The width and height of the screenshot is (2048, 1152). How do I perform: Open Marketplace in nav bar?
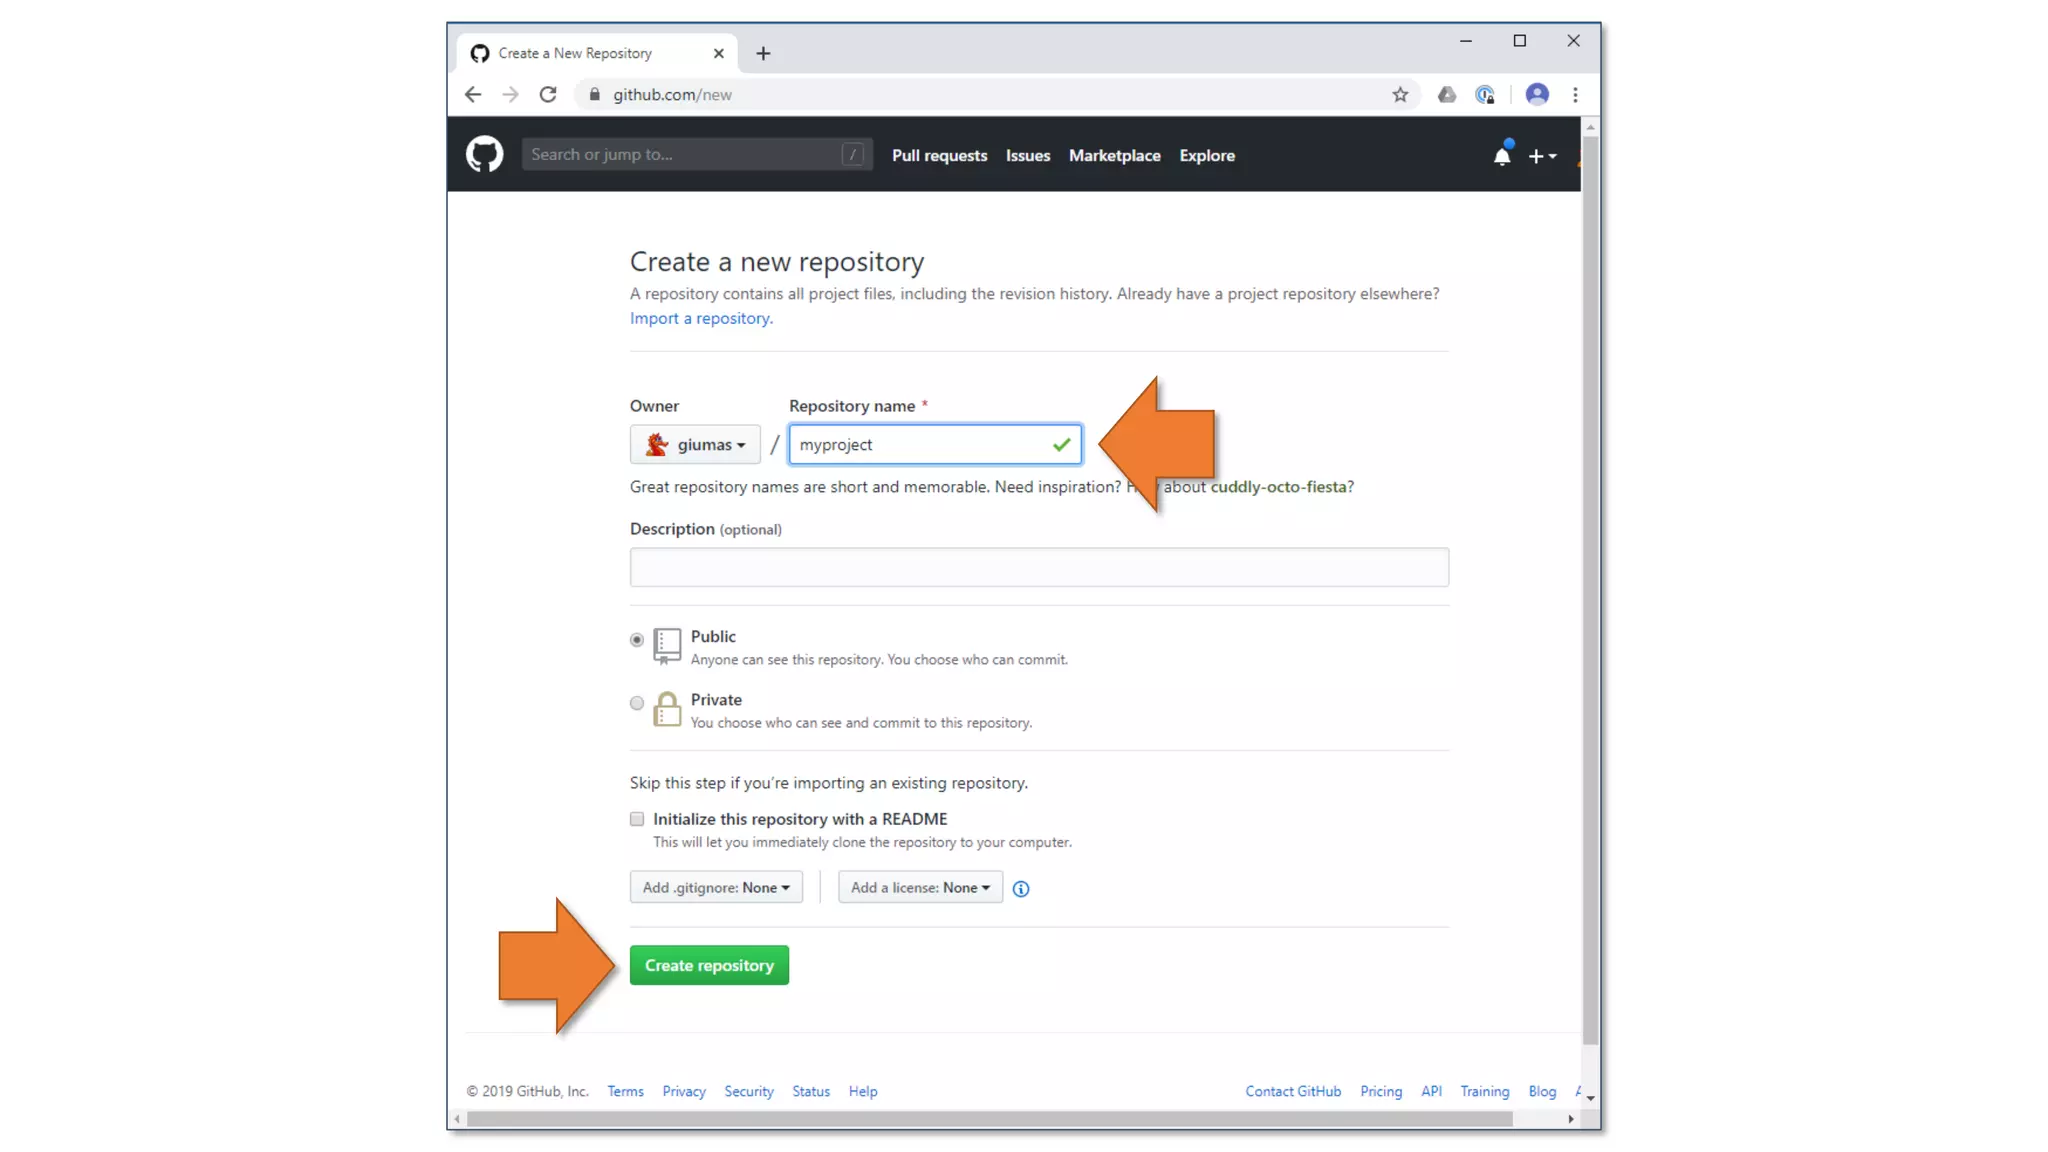[1114, 156]
